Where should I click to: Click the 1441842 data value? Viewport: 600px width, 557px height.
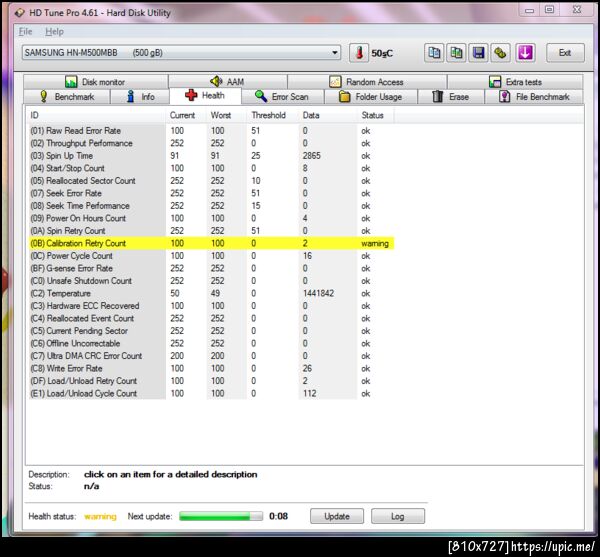pos(318,293)
